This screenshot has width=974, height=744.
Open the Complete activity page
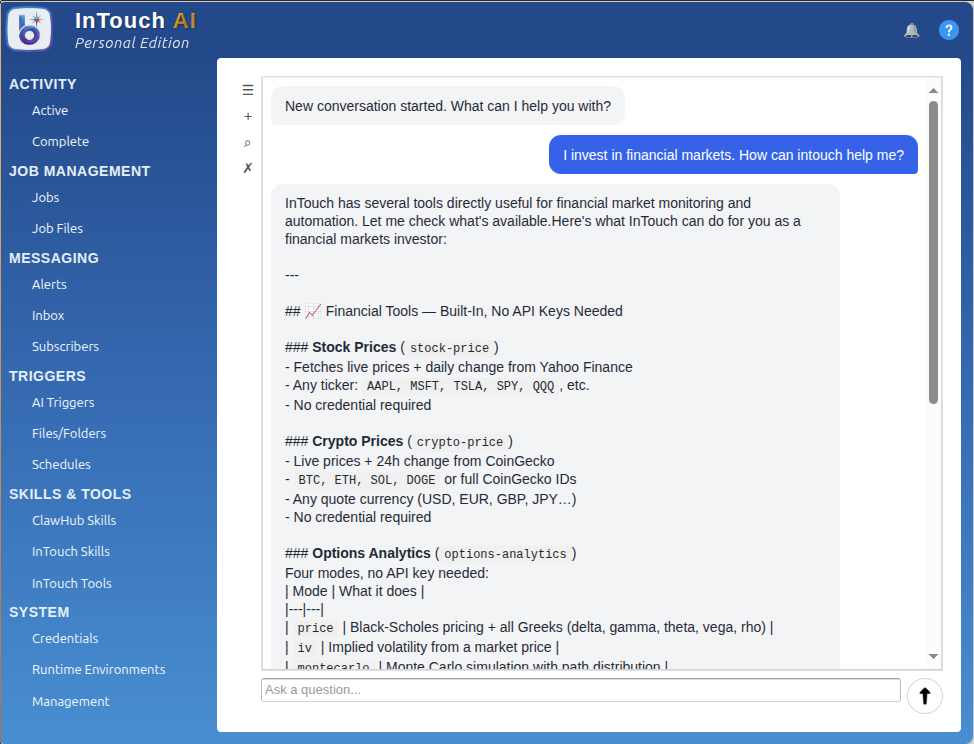60,142
